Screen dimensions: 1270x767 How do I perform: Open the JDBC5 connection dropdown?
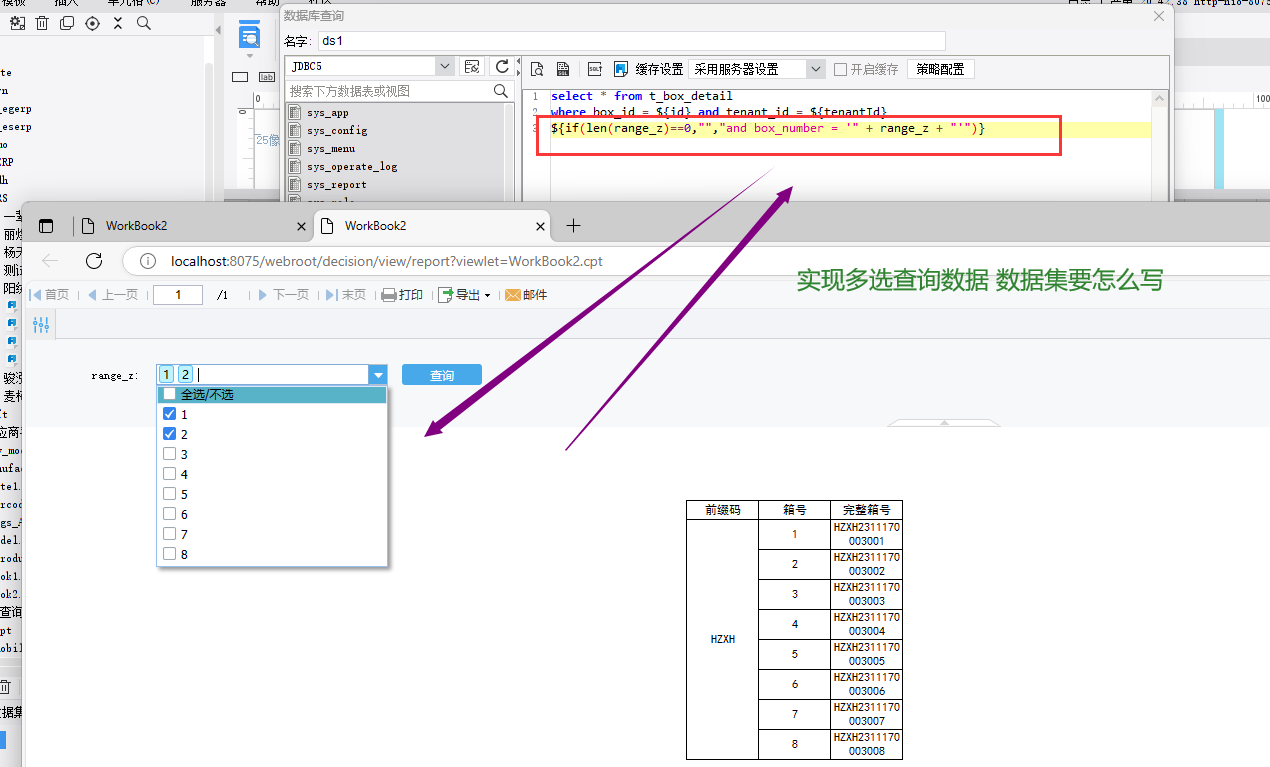[445, 66]
